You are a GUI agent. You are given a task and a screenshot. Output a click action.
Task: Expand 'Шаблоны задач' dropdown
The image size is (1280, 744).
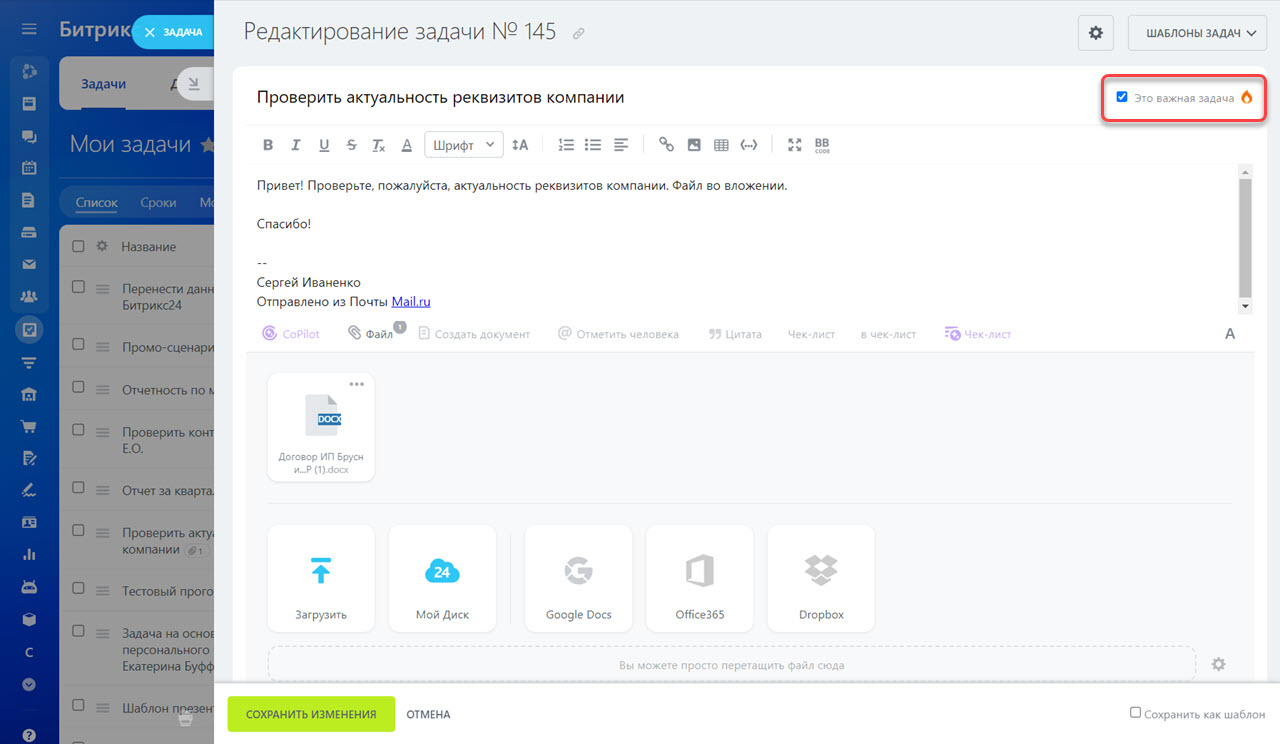[1197, 33]
